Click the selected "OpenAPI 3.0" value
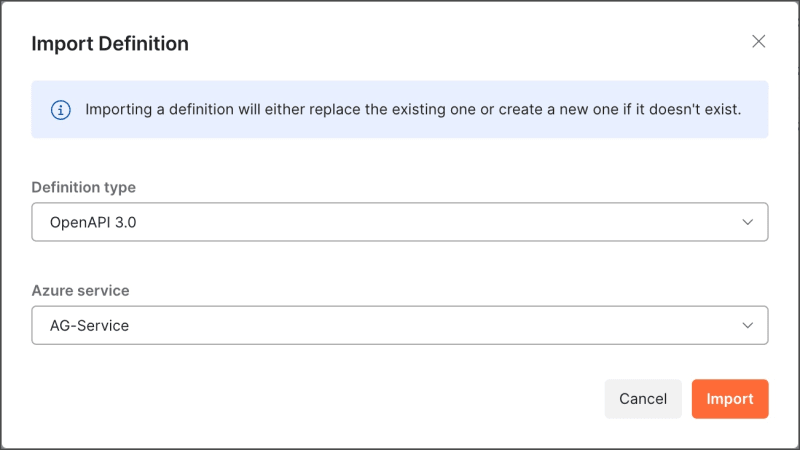 (93, 223)
